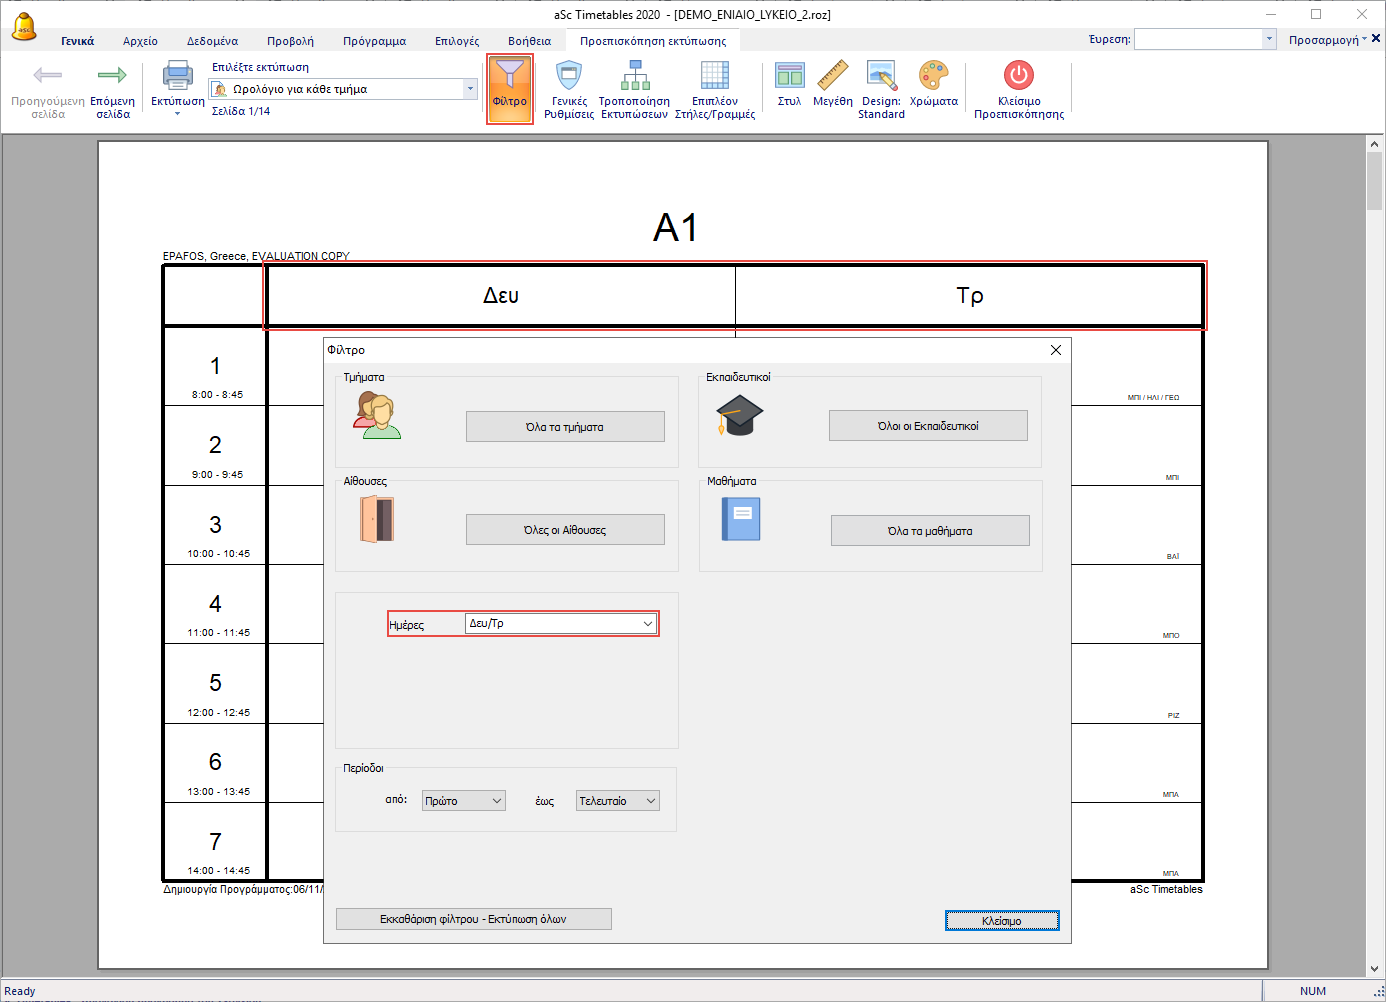Open Extra Columns/Rows grid icon
This screenshot has width=1386, height=1002.
click(714, 76)
